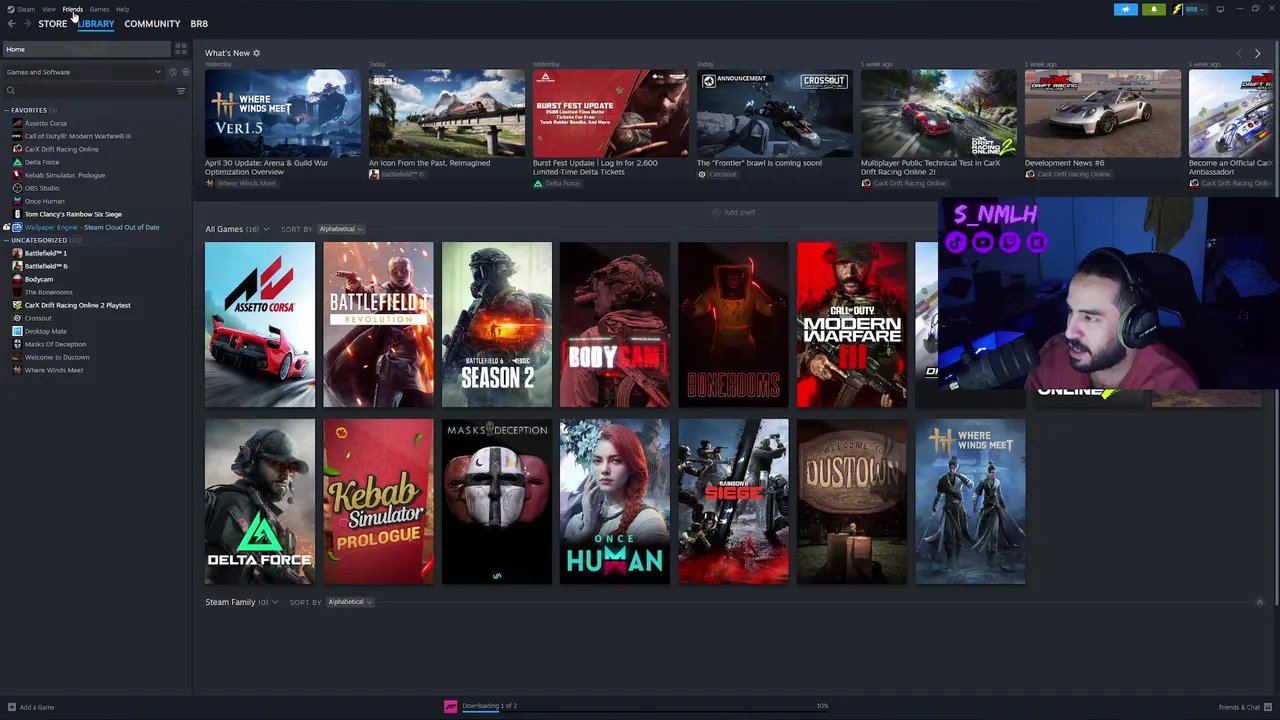The width and height of the screenshot is (1280, 720).
Task: Collapse the FAVORITES category
Action: [6, 110]
